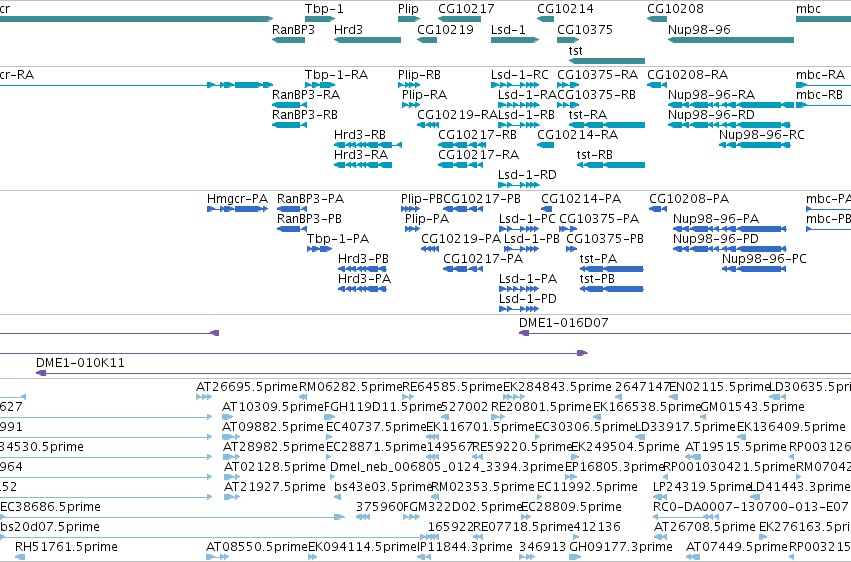Select the CG10219 gene label in top track
This screenshot has width=851, height=562.
(445, 30)
